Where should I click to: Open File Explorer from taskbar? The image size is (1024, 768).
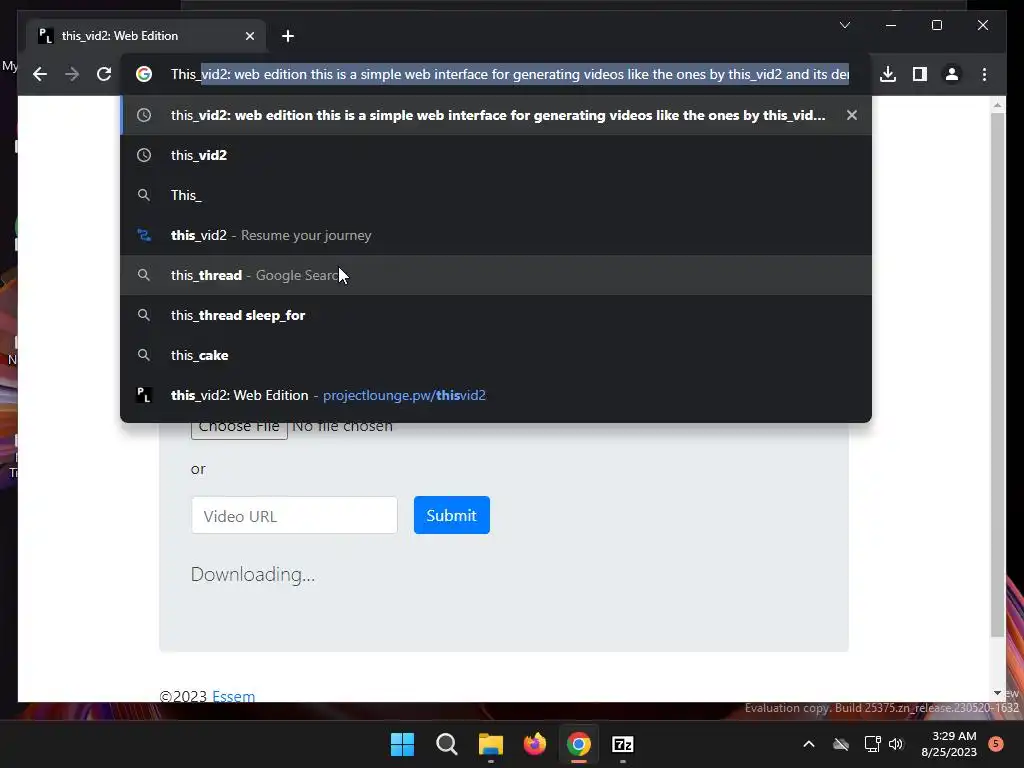click(x=490, y=744)
